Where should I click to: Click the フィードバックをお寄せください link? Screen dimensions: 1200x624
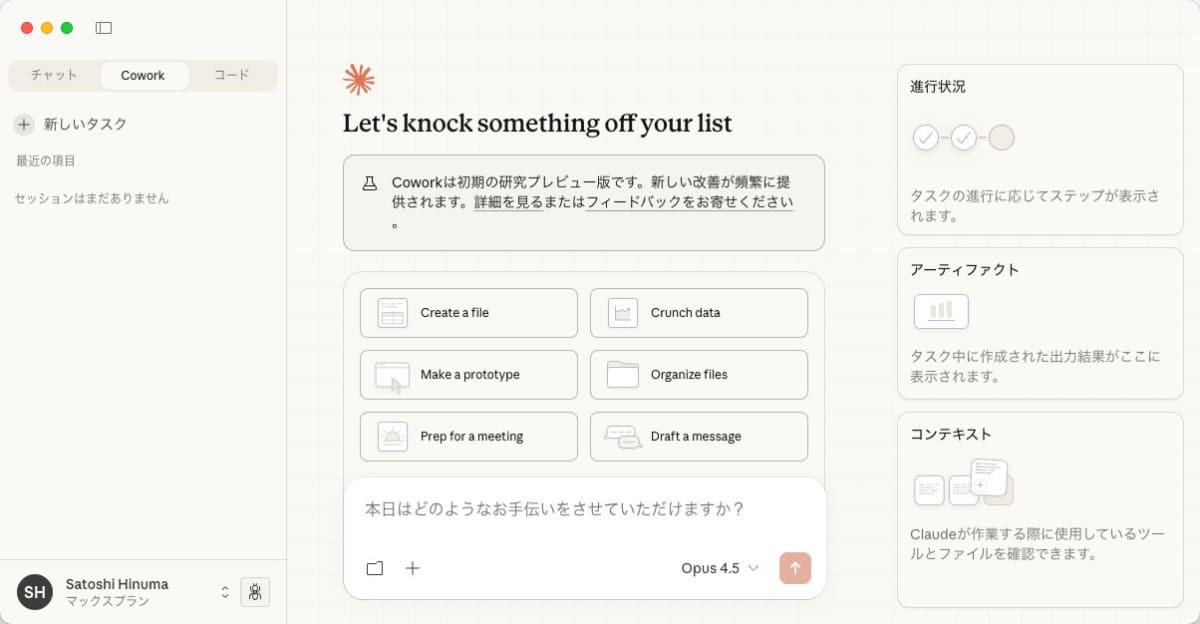pyautogui.click(x=689, y=202)
